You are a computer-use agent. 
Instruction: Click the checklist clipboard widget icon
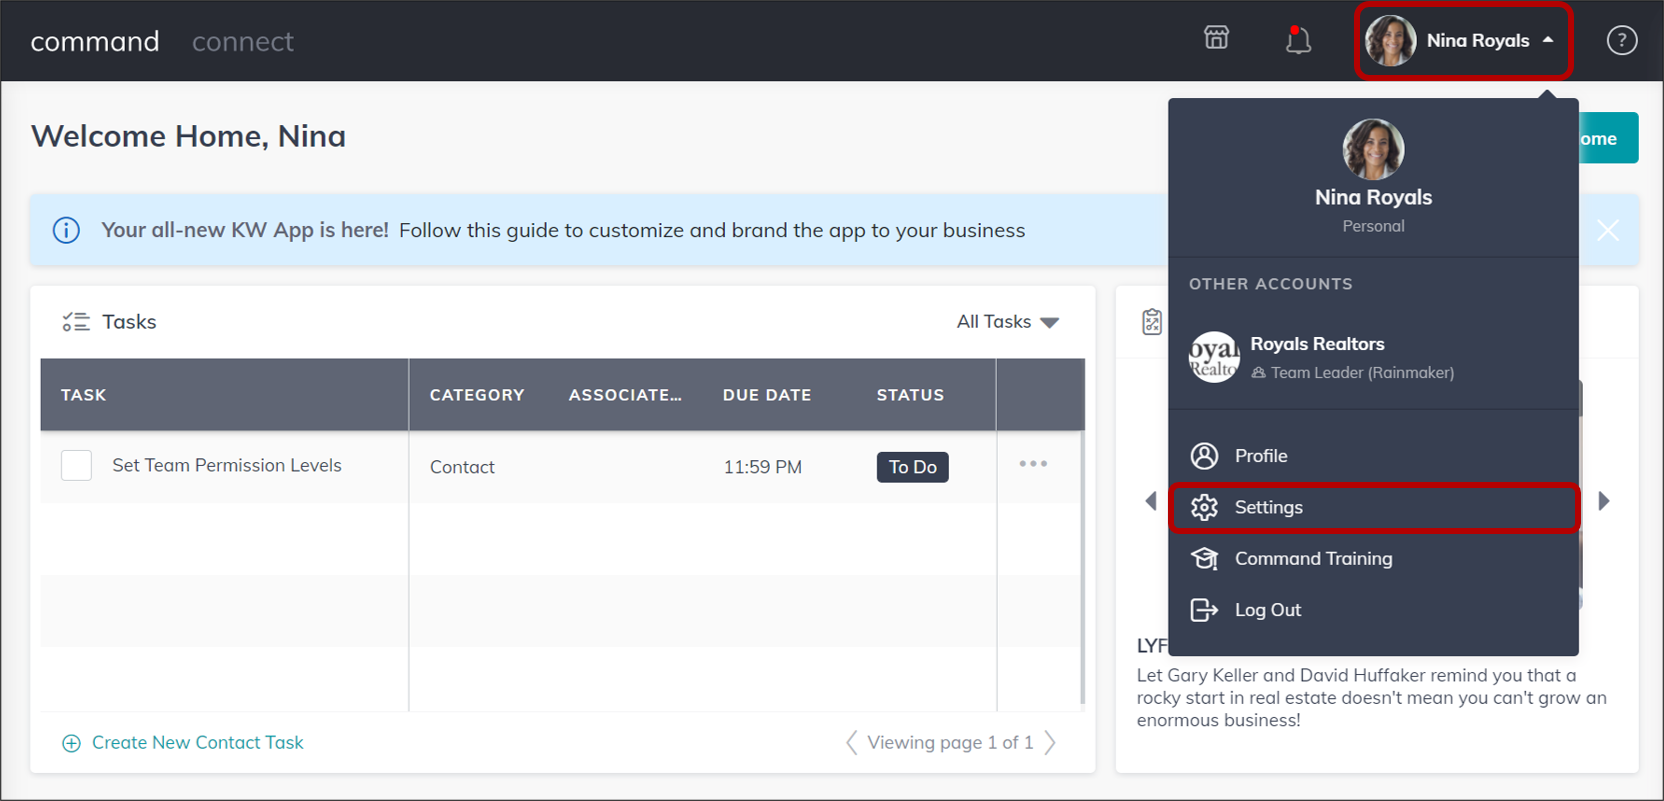click(1152, 322)
